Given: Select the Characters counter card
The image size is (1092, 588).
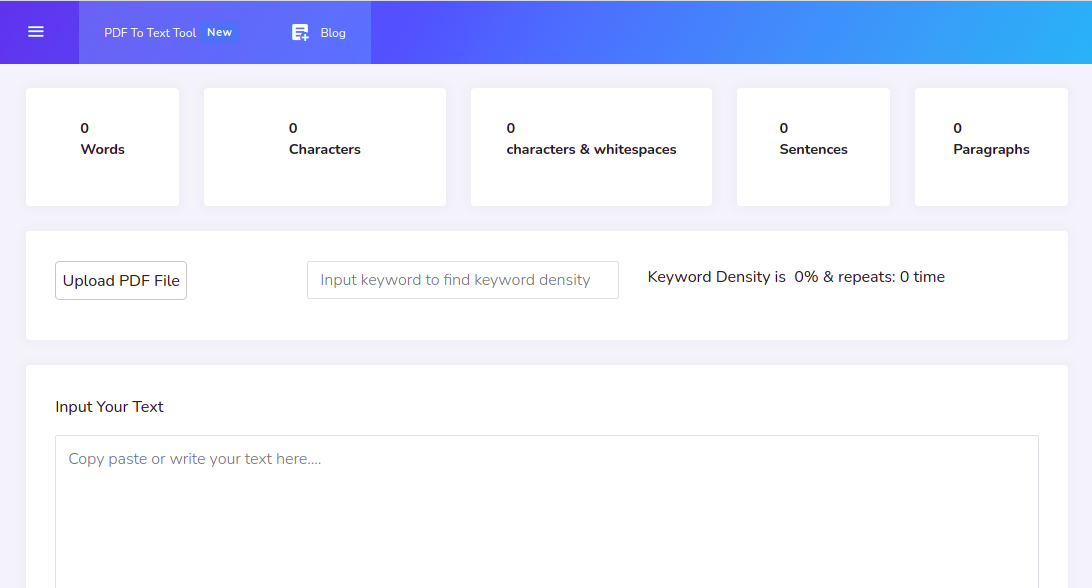Looking at the screenshot, I should click(324, 146).
